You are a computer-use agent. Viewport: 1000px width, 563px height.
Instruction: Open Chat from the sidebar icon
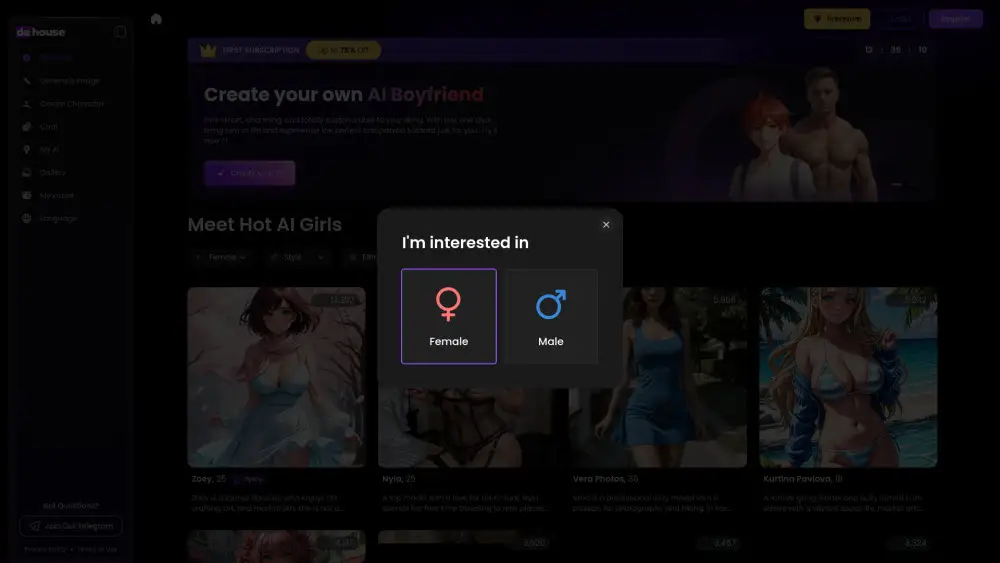(27, 127)
